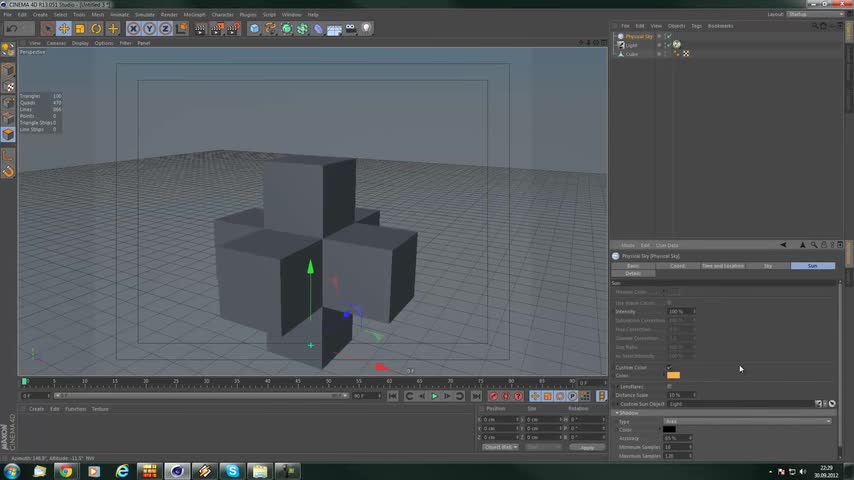Open Skype from the Windows taskbar
854x480 pixels.
tap(232, 470)
